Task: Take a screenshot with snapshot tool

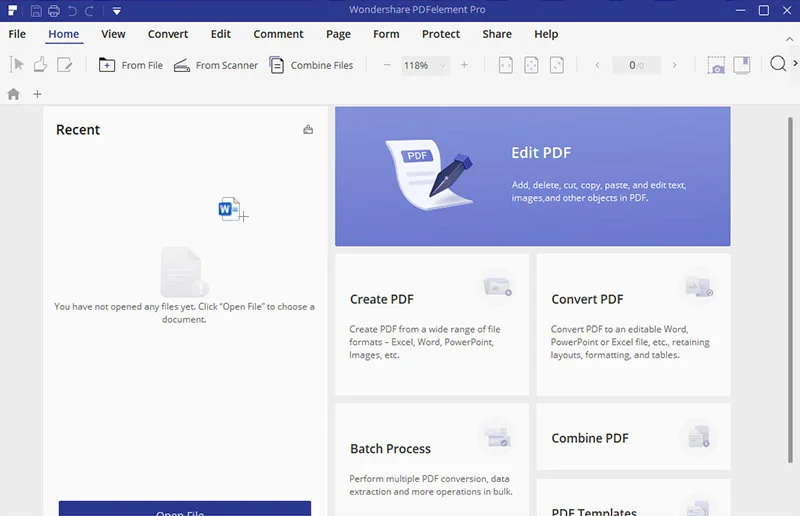Action: click(x=716, y=65)
